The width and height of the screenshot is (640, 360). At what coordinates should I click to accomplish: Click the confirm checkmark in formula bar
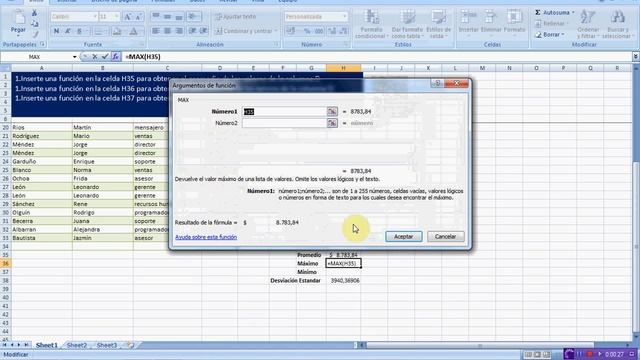pos(105,57)
